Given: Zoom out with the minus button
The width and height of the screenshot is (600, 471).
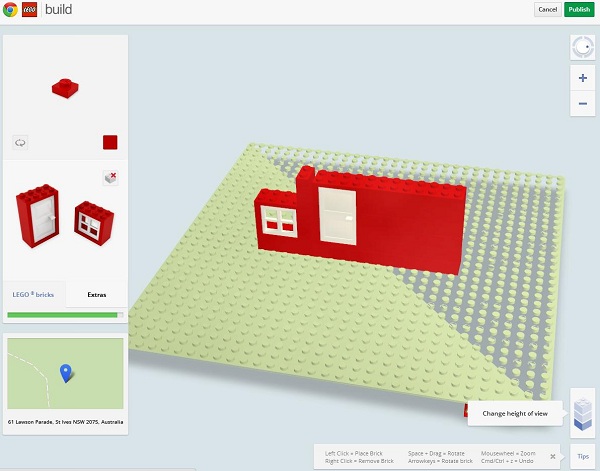Looking at the screenshot, I should click(582, 103).
